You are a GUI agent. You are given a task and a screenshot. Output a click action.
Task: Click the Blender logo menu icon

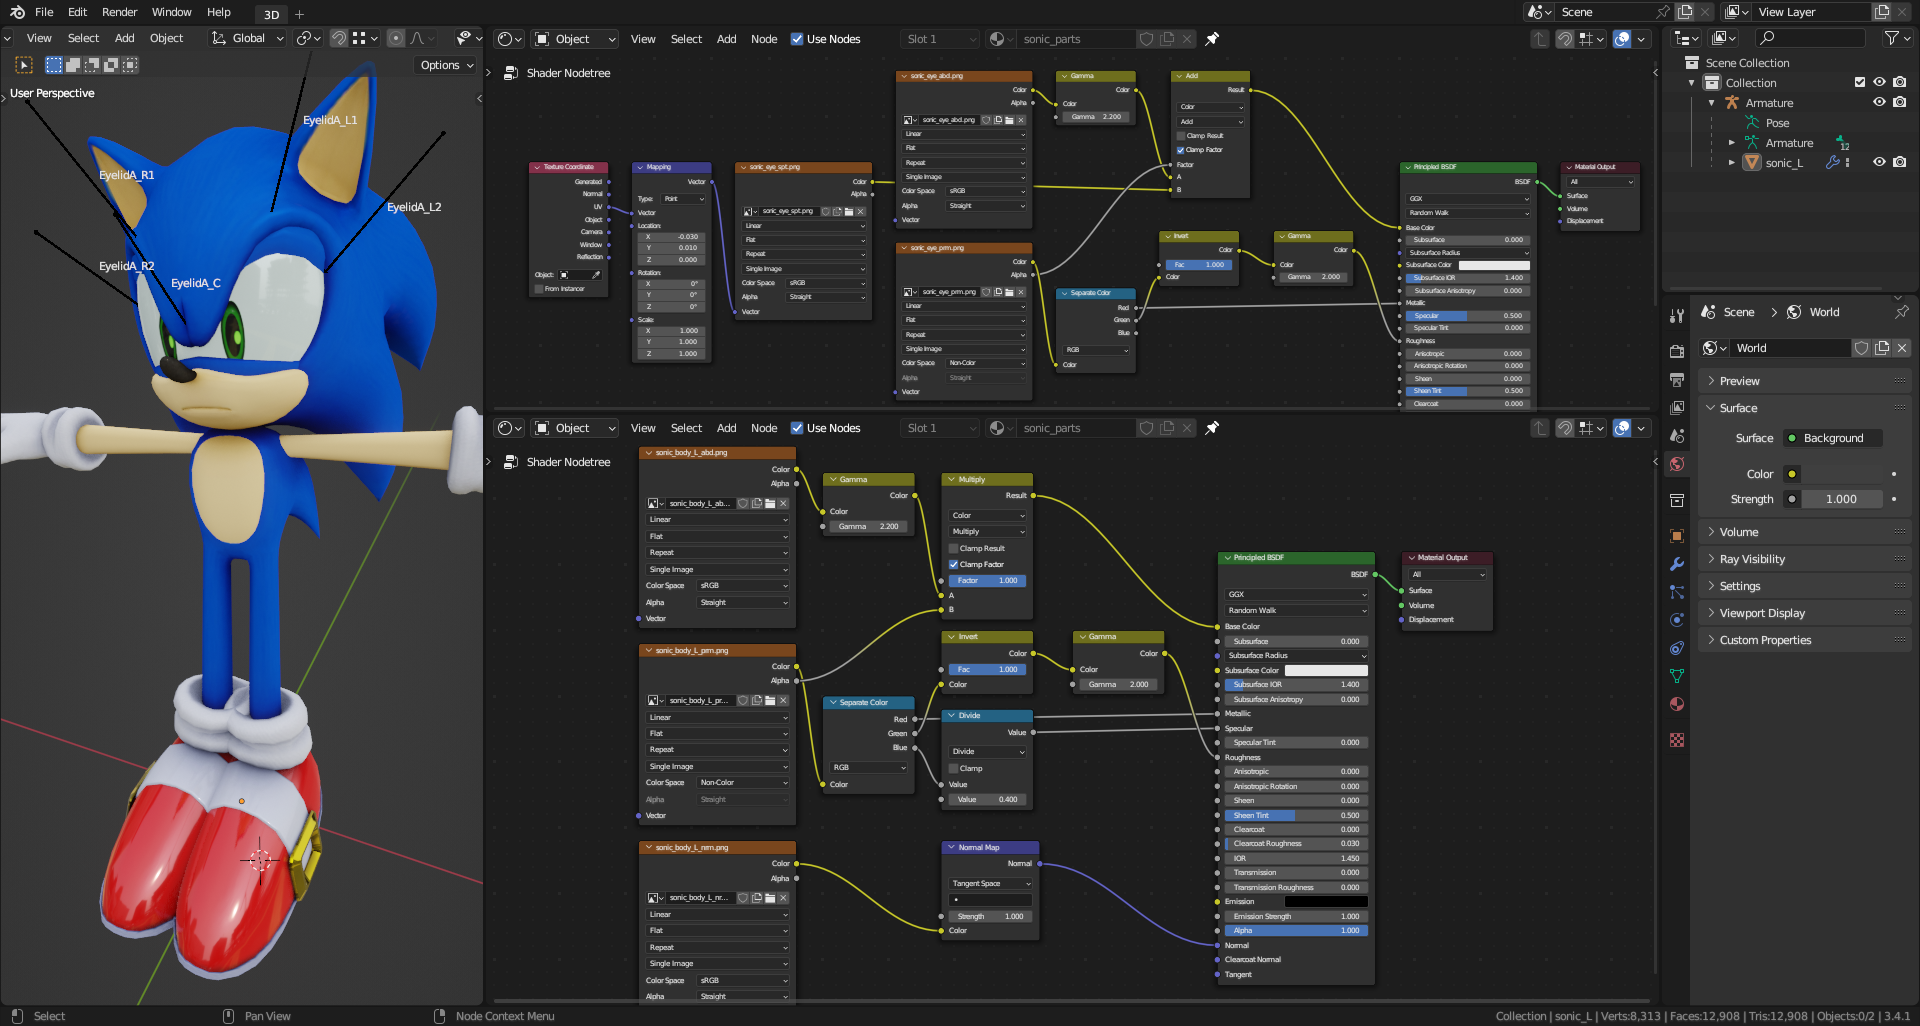click(17, 12)
